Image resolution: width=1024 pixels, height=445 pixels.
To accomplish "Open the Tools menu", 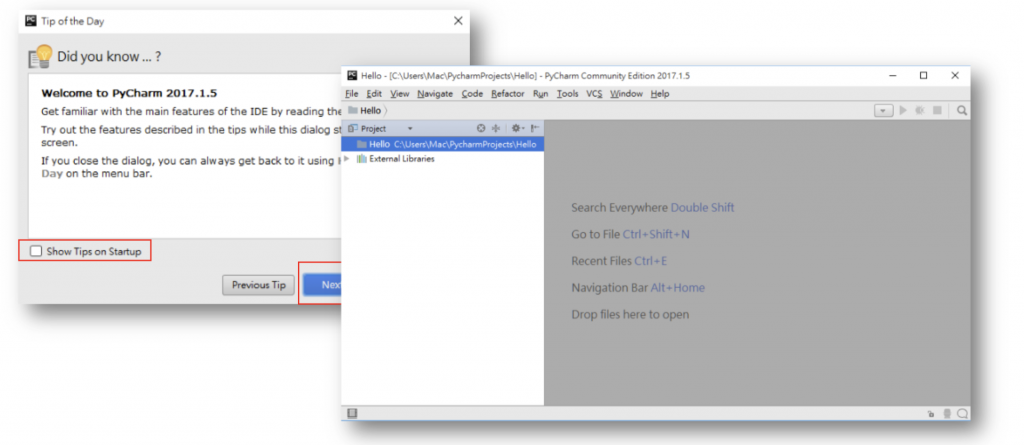I will click(568, 93).
